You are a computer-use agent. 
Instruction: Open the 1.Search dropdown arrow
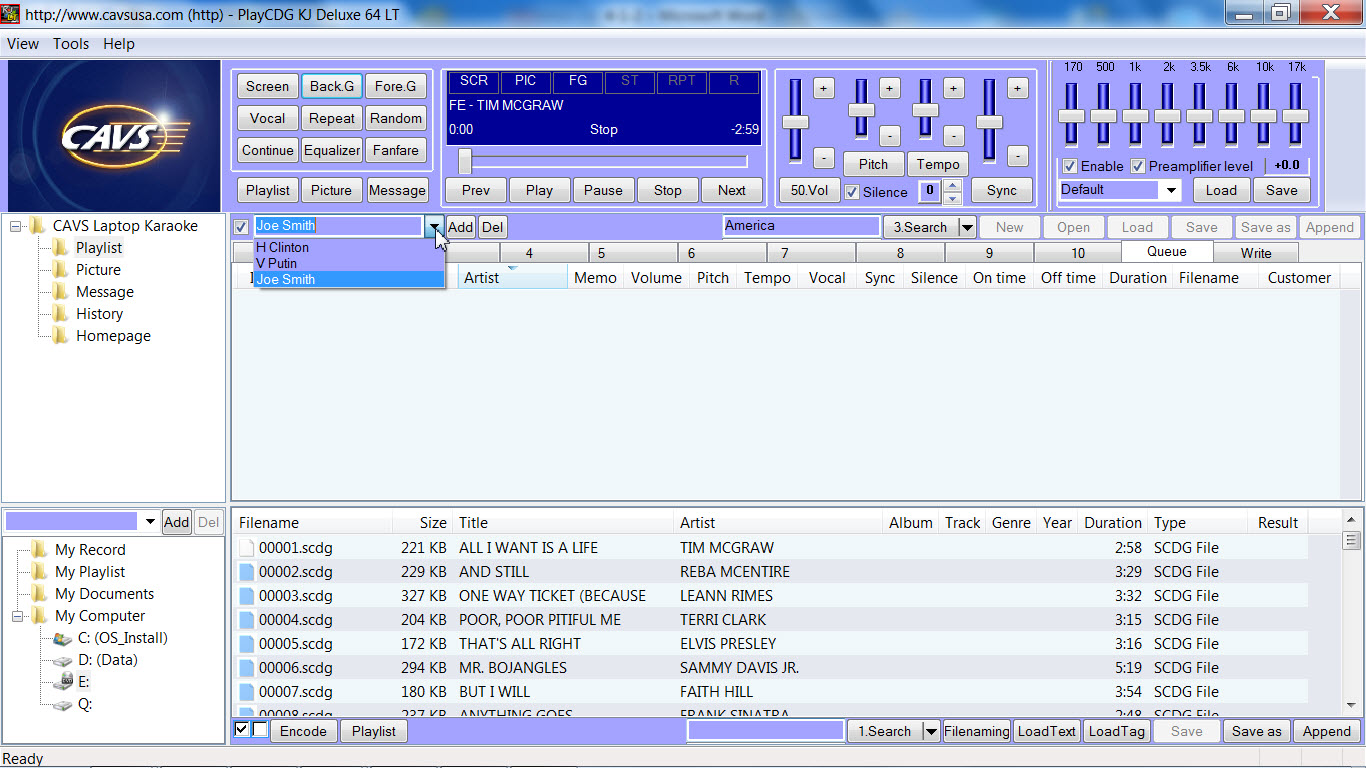[931, 731]
